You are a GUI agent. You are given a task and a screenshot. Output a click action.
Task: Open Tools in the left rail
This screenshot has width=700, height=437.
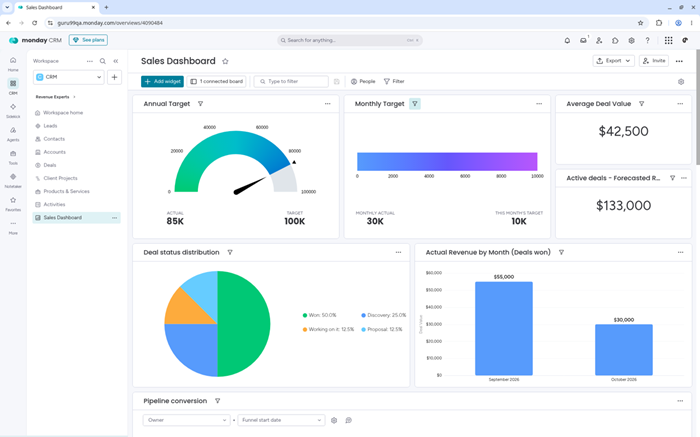(x=13, y=157)
